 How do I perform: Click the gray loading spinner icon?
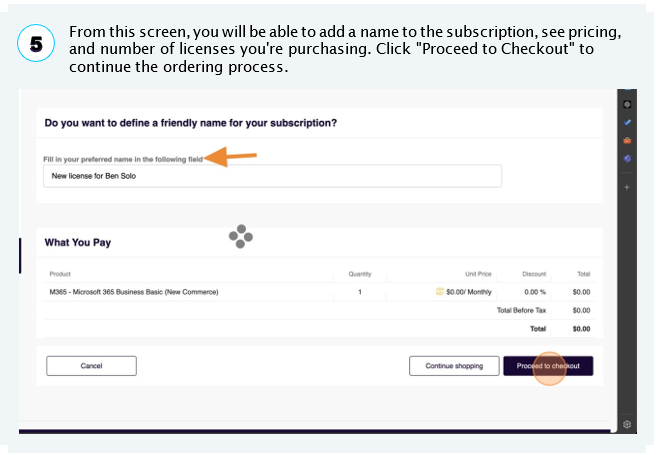tap(241, 236)
